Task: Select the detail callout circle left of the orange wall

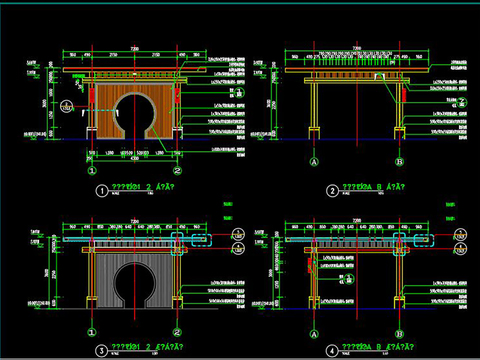Action: (67, 107)
